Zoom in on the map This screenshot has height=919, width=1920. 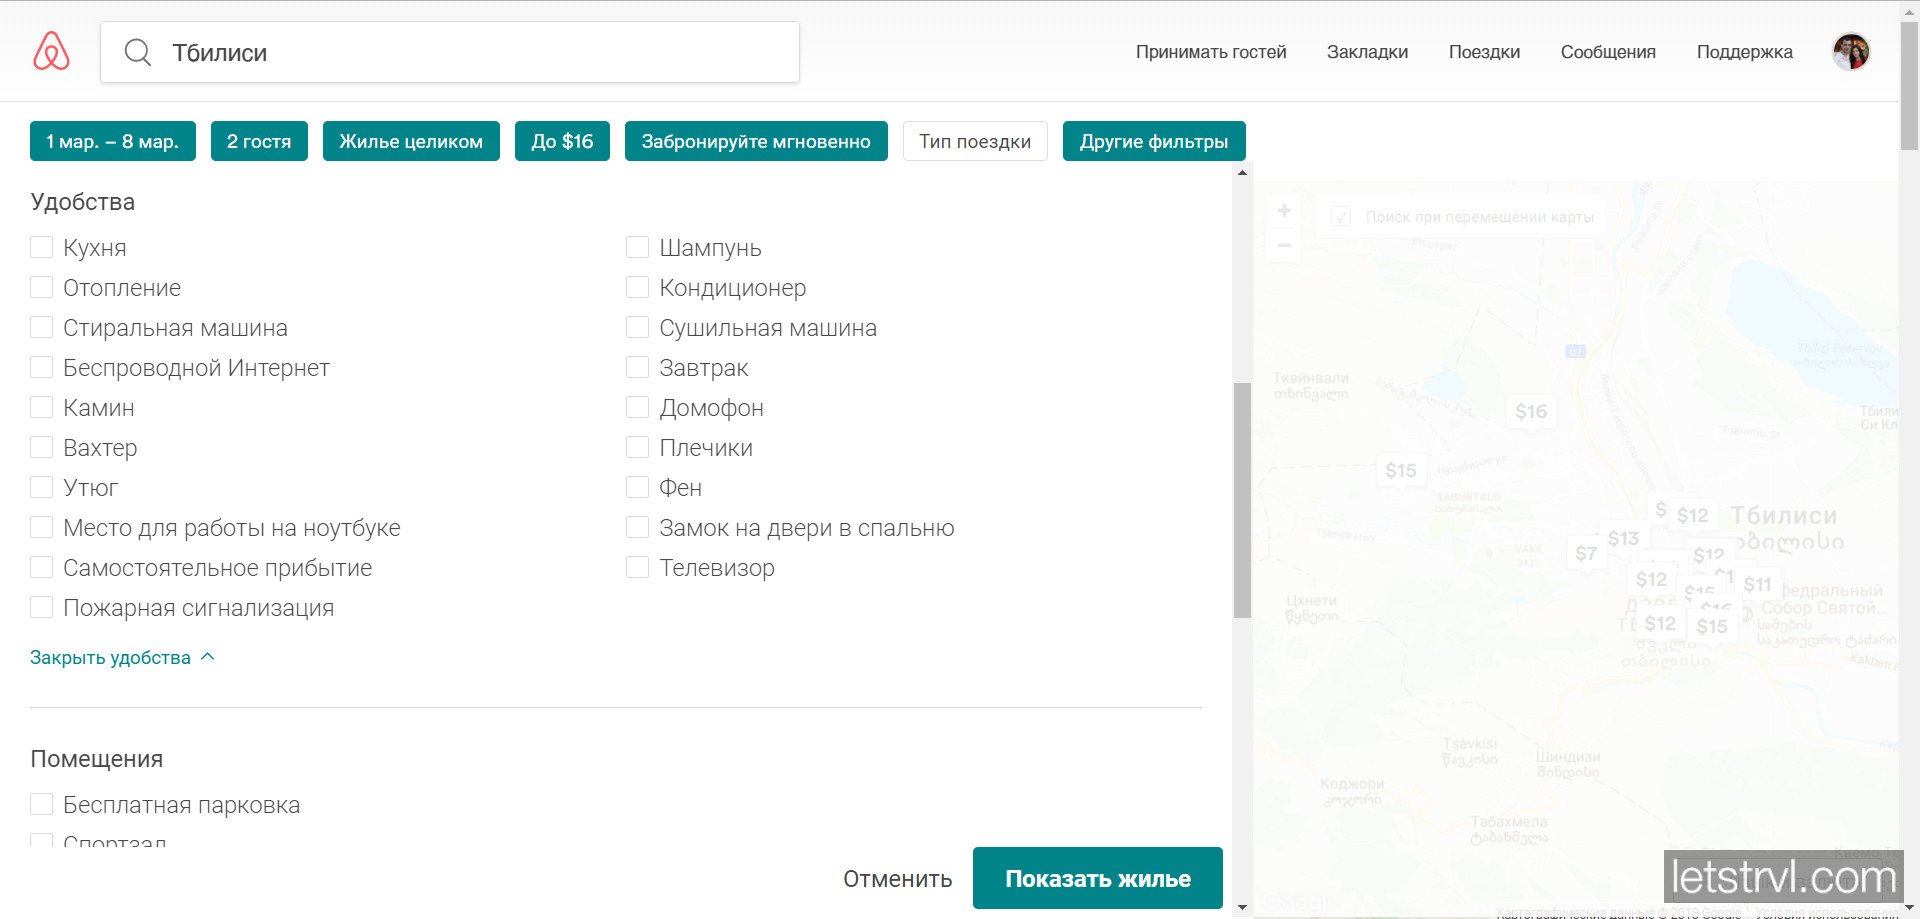pos(1283,210)
